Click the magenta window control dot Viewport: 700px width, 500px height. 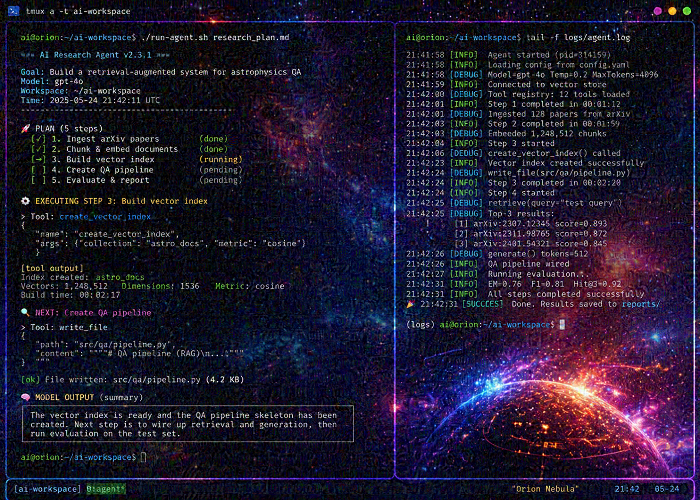pos(658,11)
